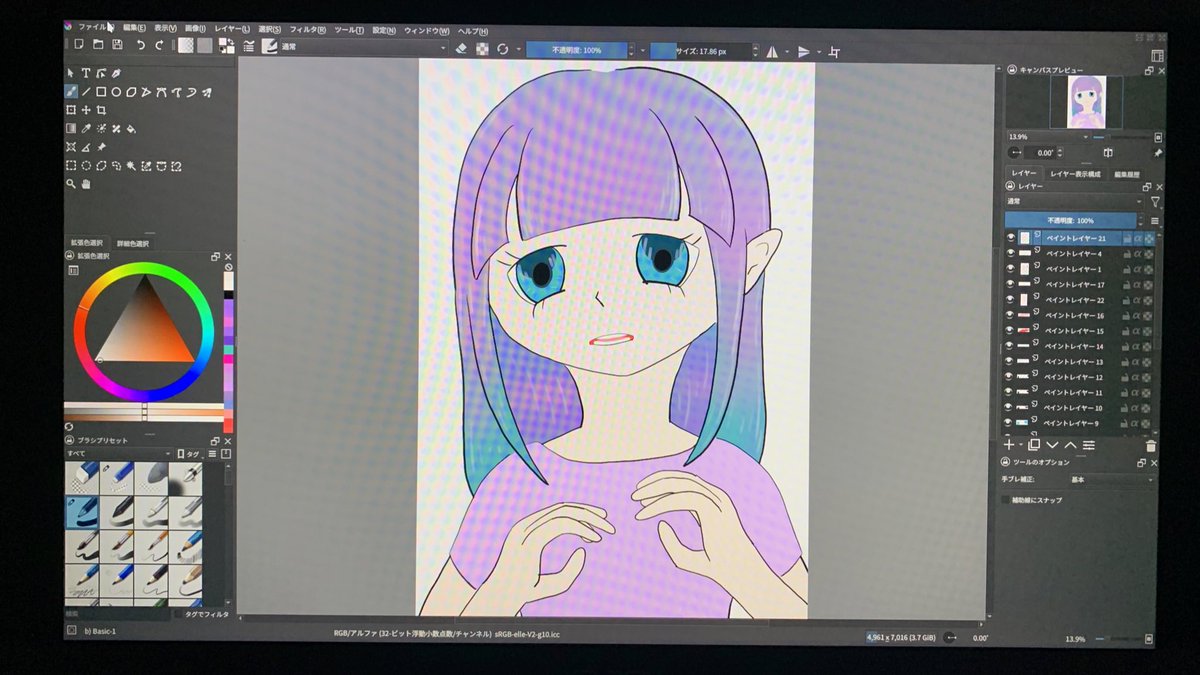Open layer properties button in layers footer
The width and height of the screenshot is (1200, 675).
coord(1089,444)
